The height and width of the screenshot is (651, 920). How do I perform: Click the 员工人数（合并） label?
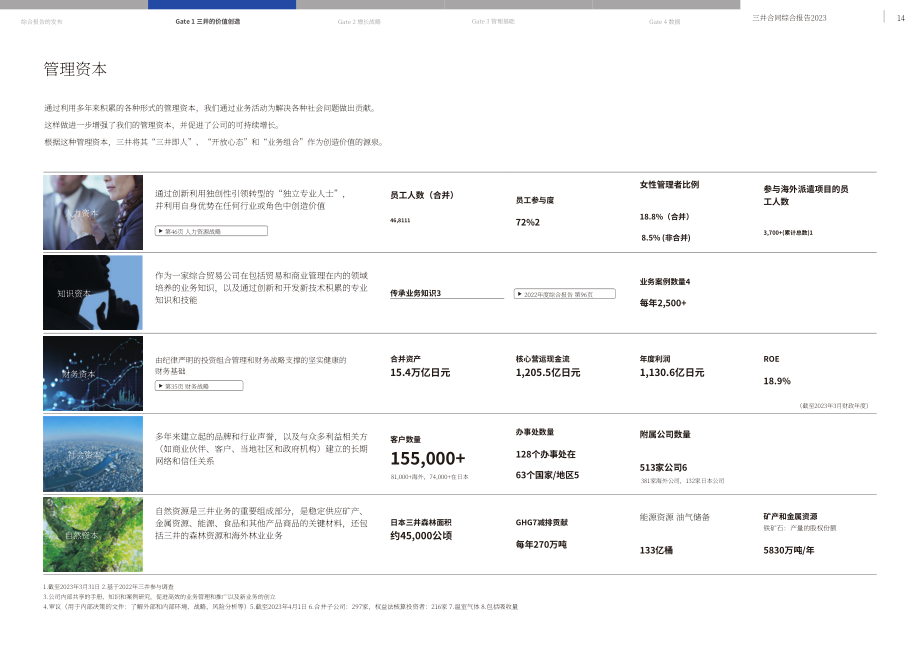(422, 195)
